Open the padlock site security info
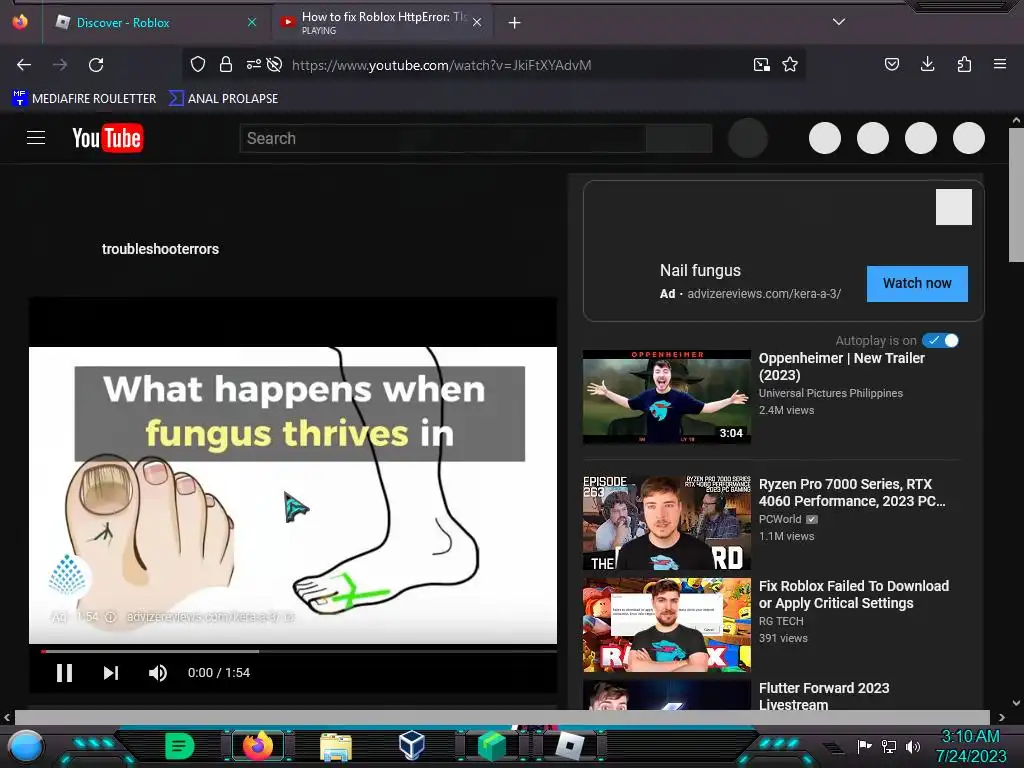Viewport: 1024px width, 768px height. coord(226,64)
